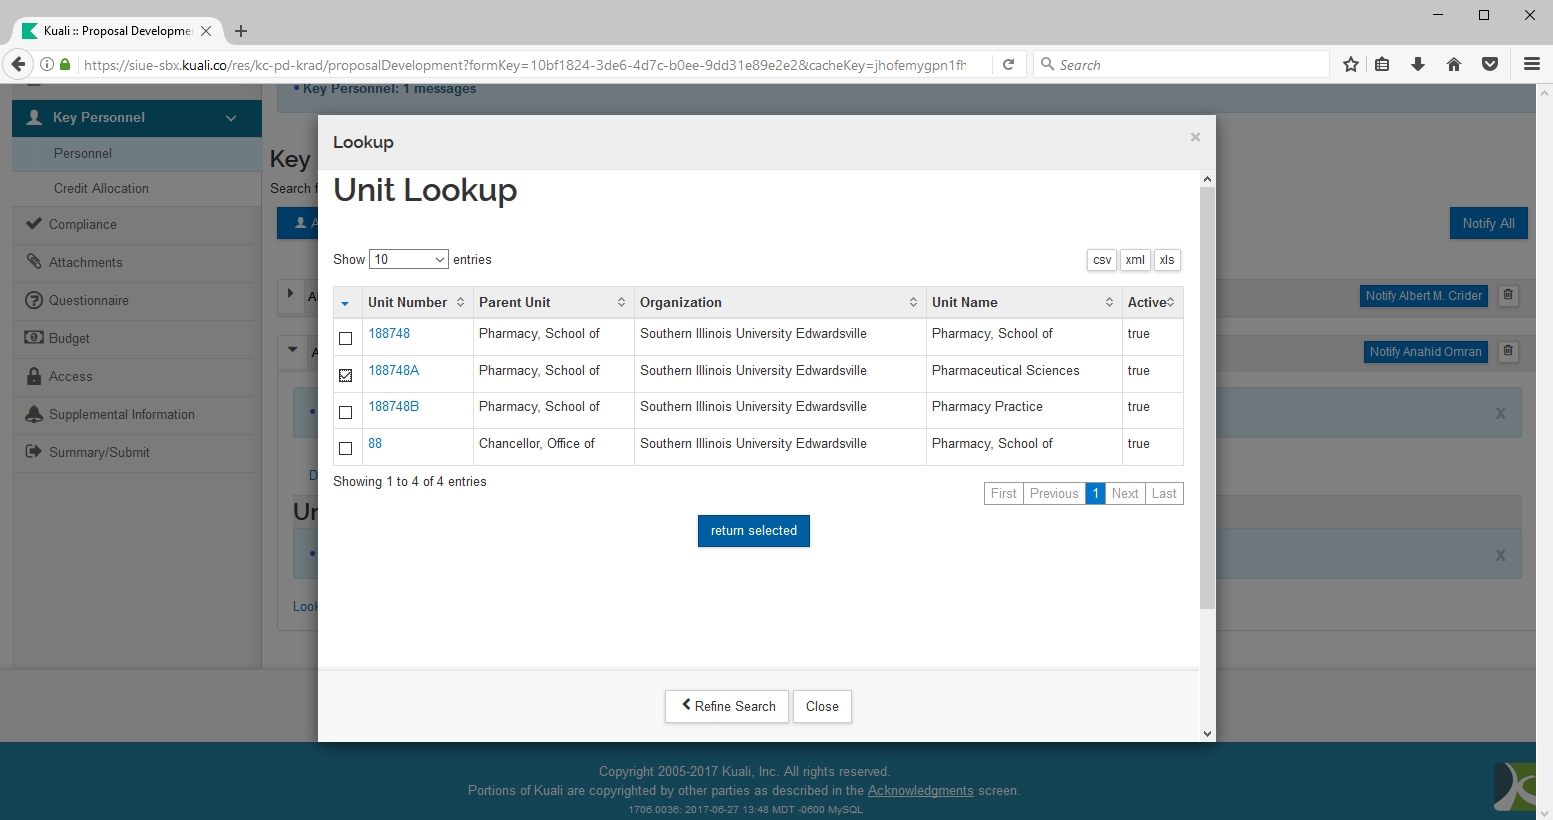Click the Firefox bookmark star icon
The height and width of the screenshot is (820, 1553).
point(1351,64)
